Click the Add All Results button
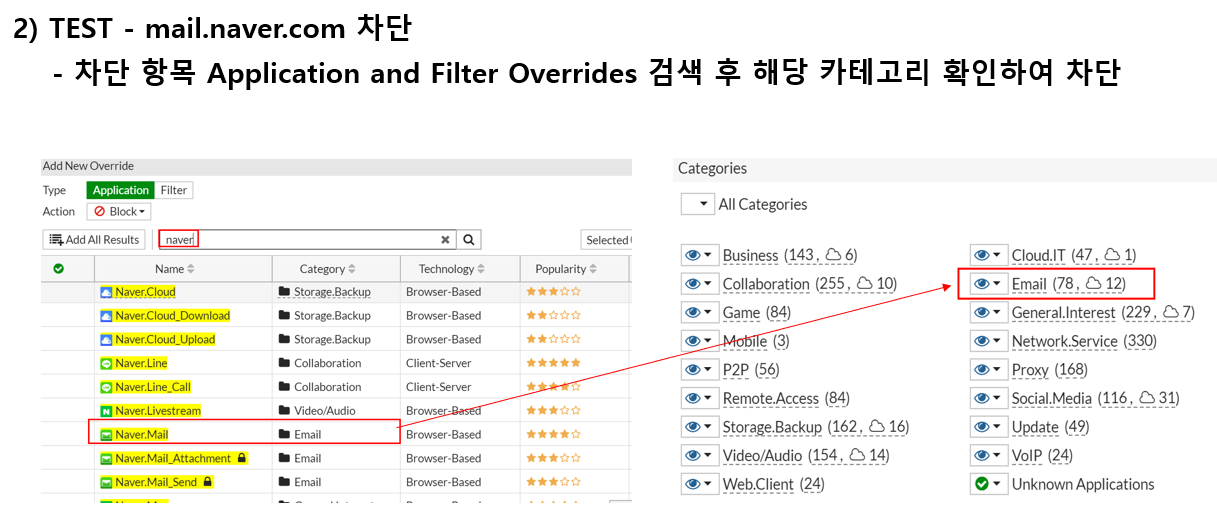 (x=94, y=240)
